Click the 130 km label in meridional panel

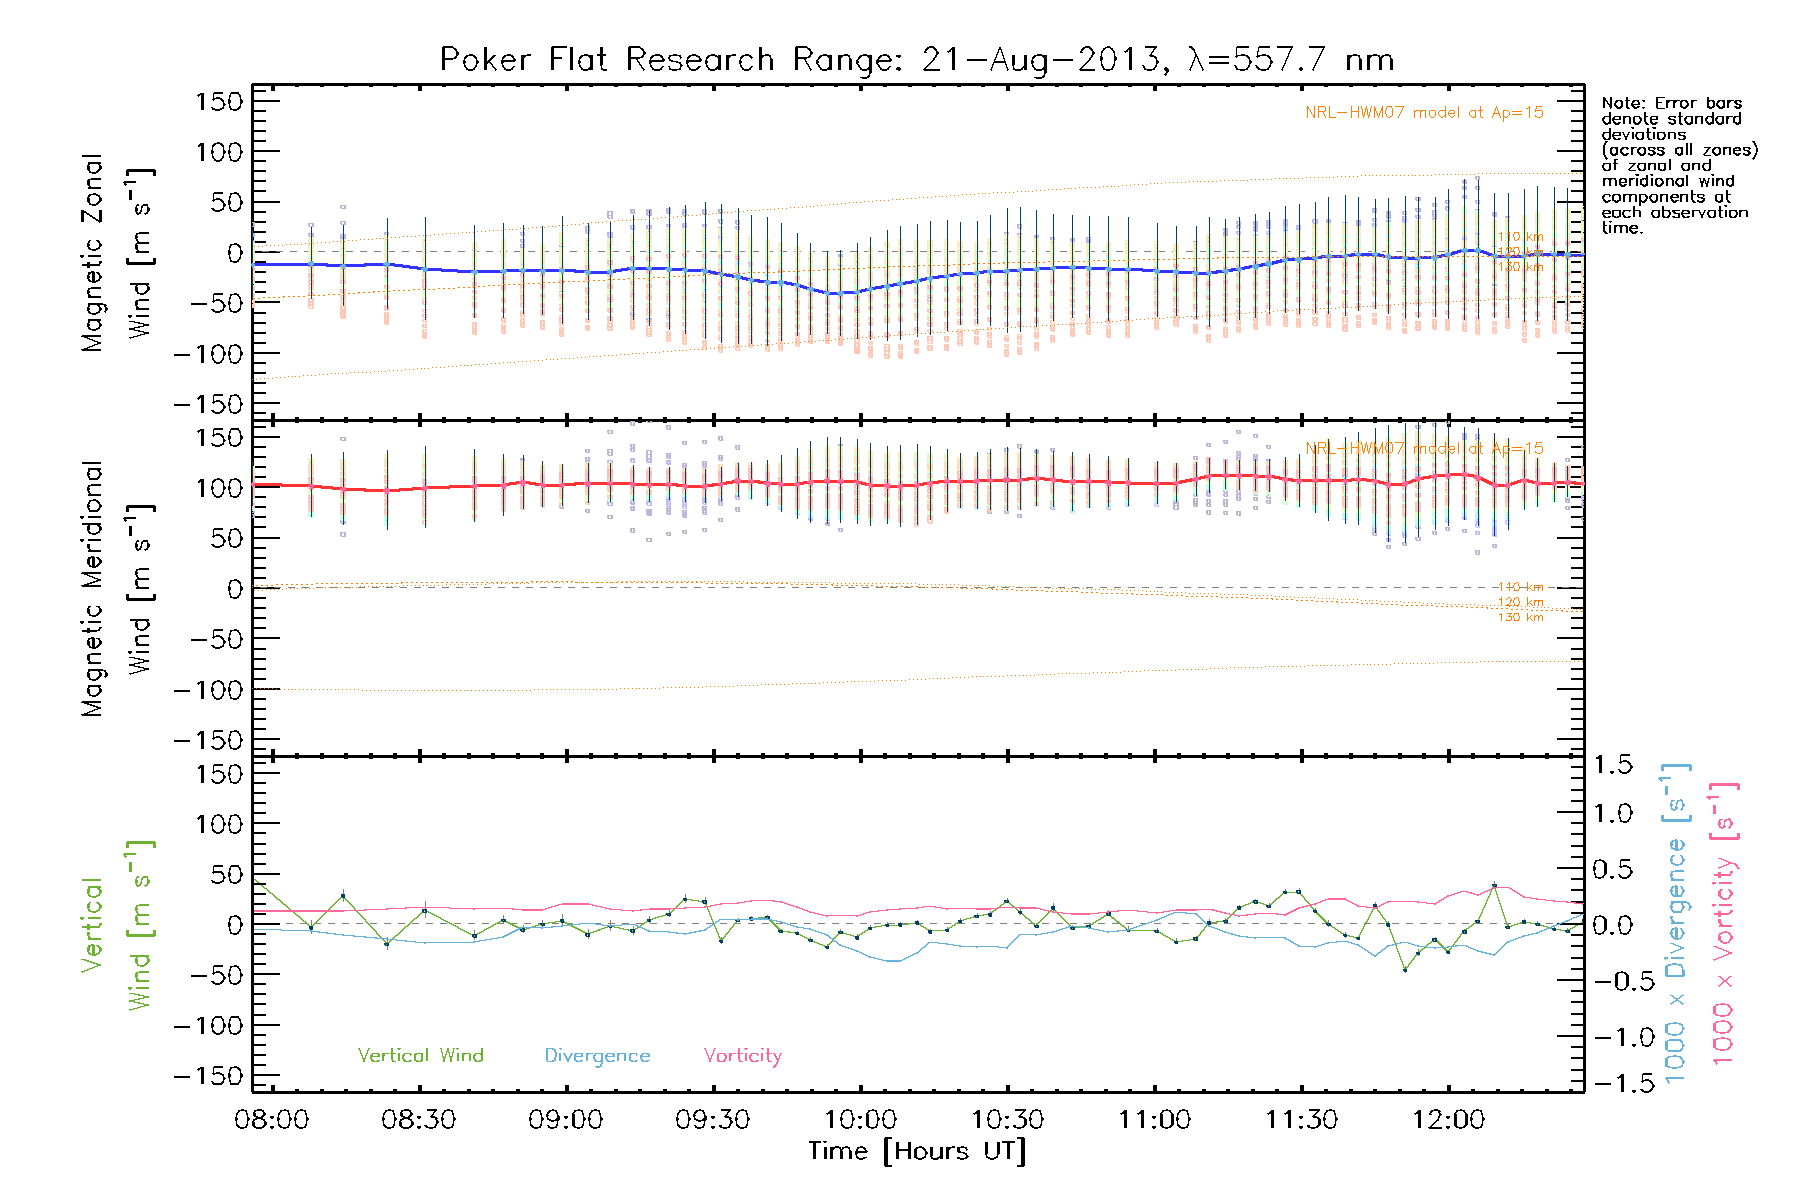point(1520,617)
